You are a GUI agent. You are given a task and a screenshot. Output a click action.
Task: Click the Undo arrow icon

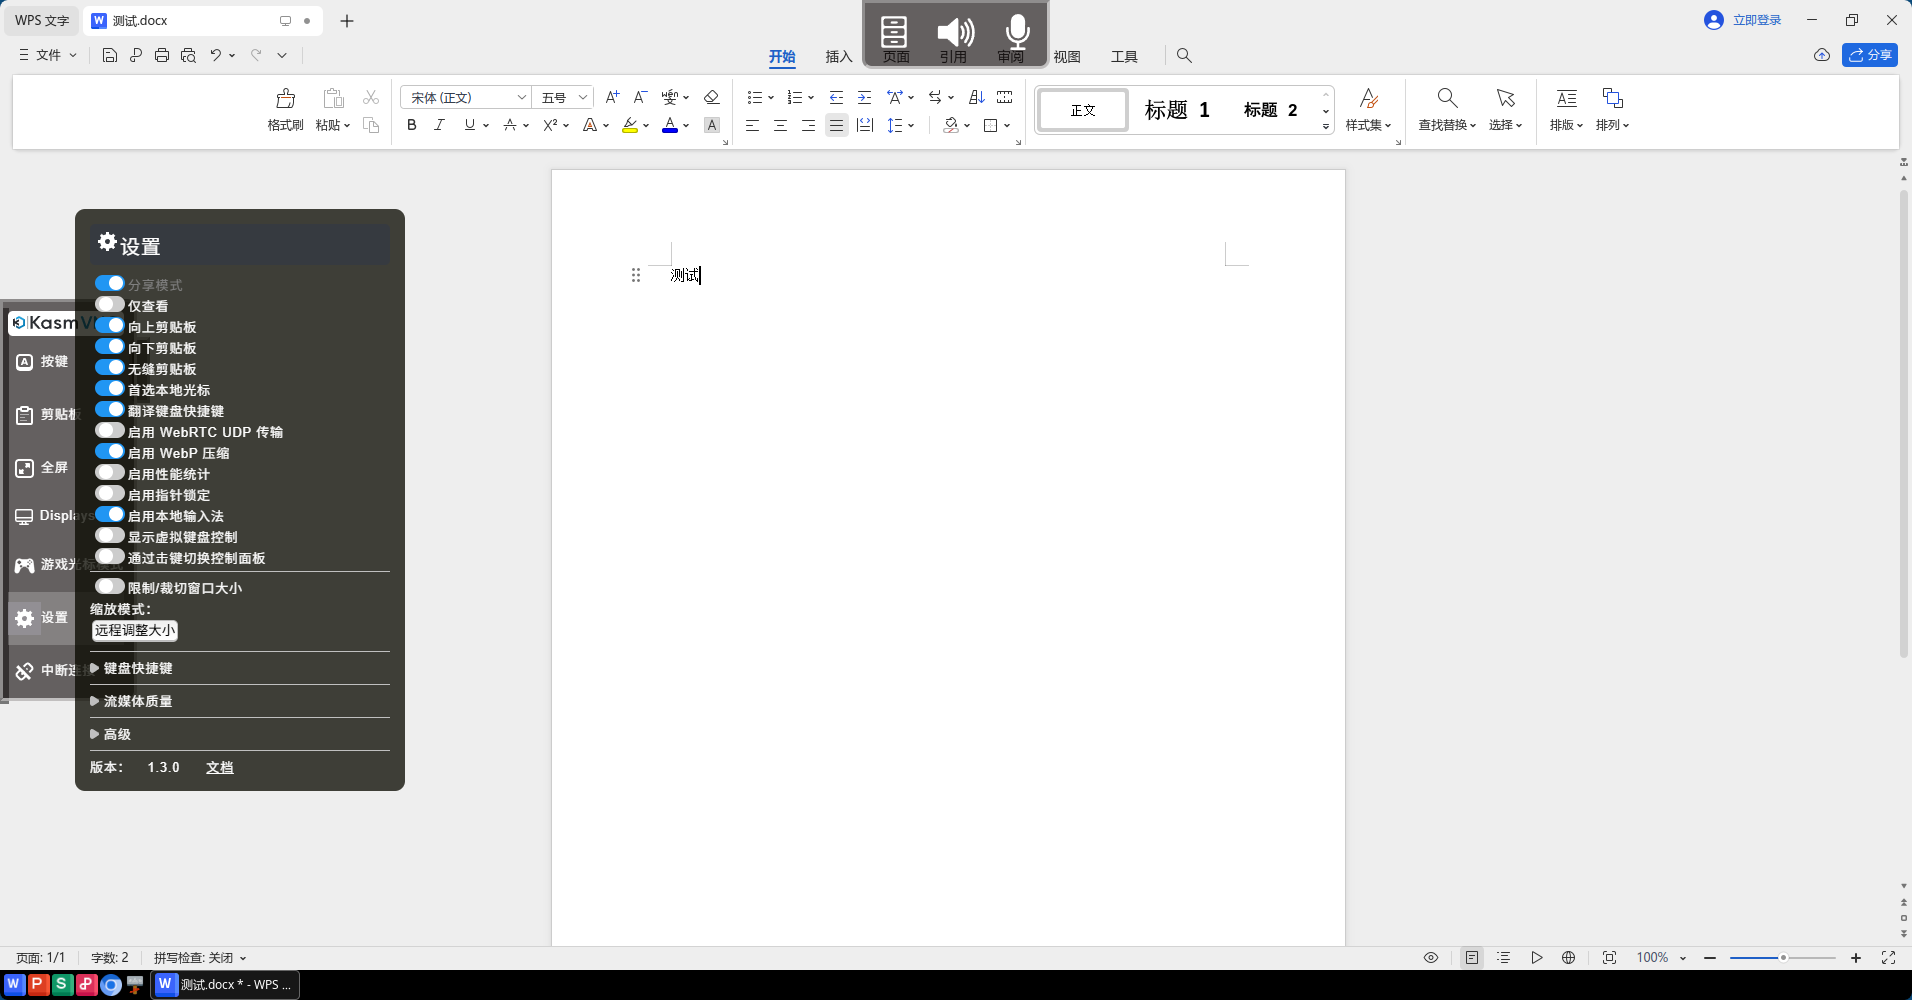(x=215, y=55)
